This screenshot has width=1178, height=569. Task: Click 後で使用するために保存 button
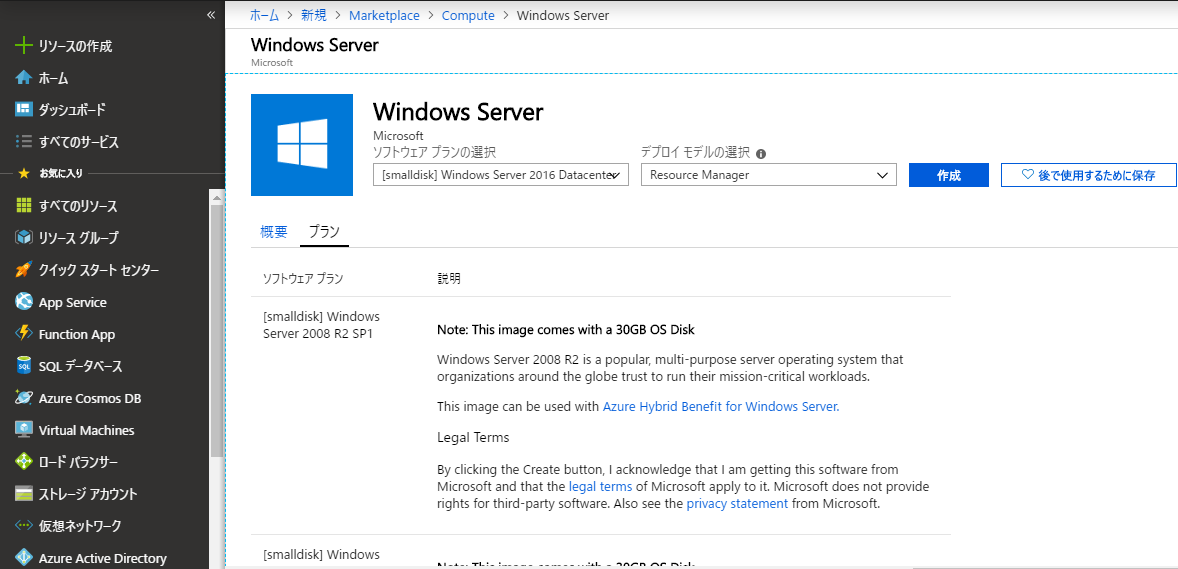1088,175
